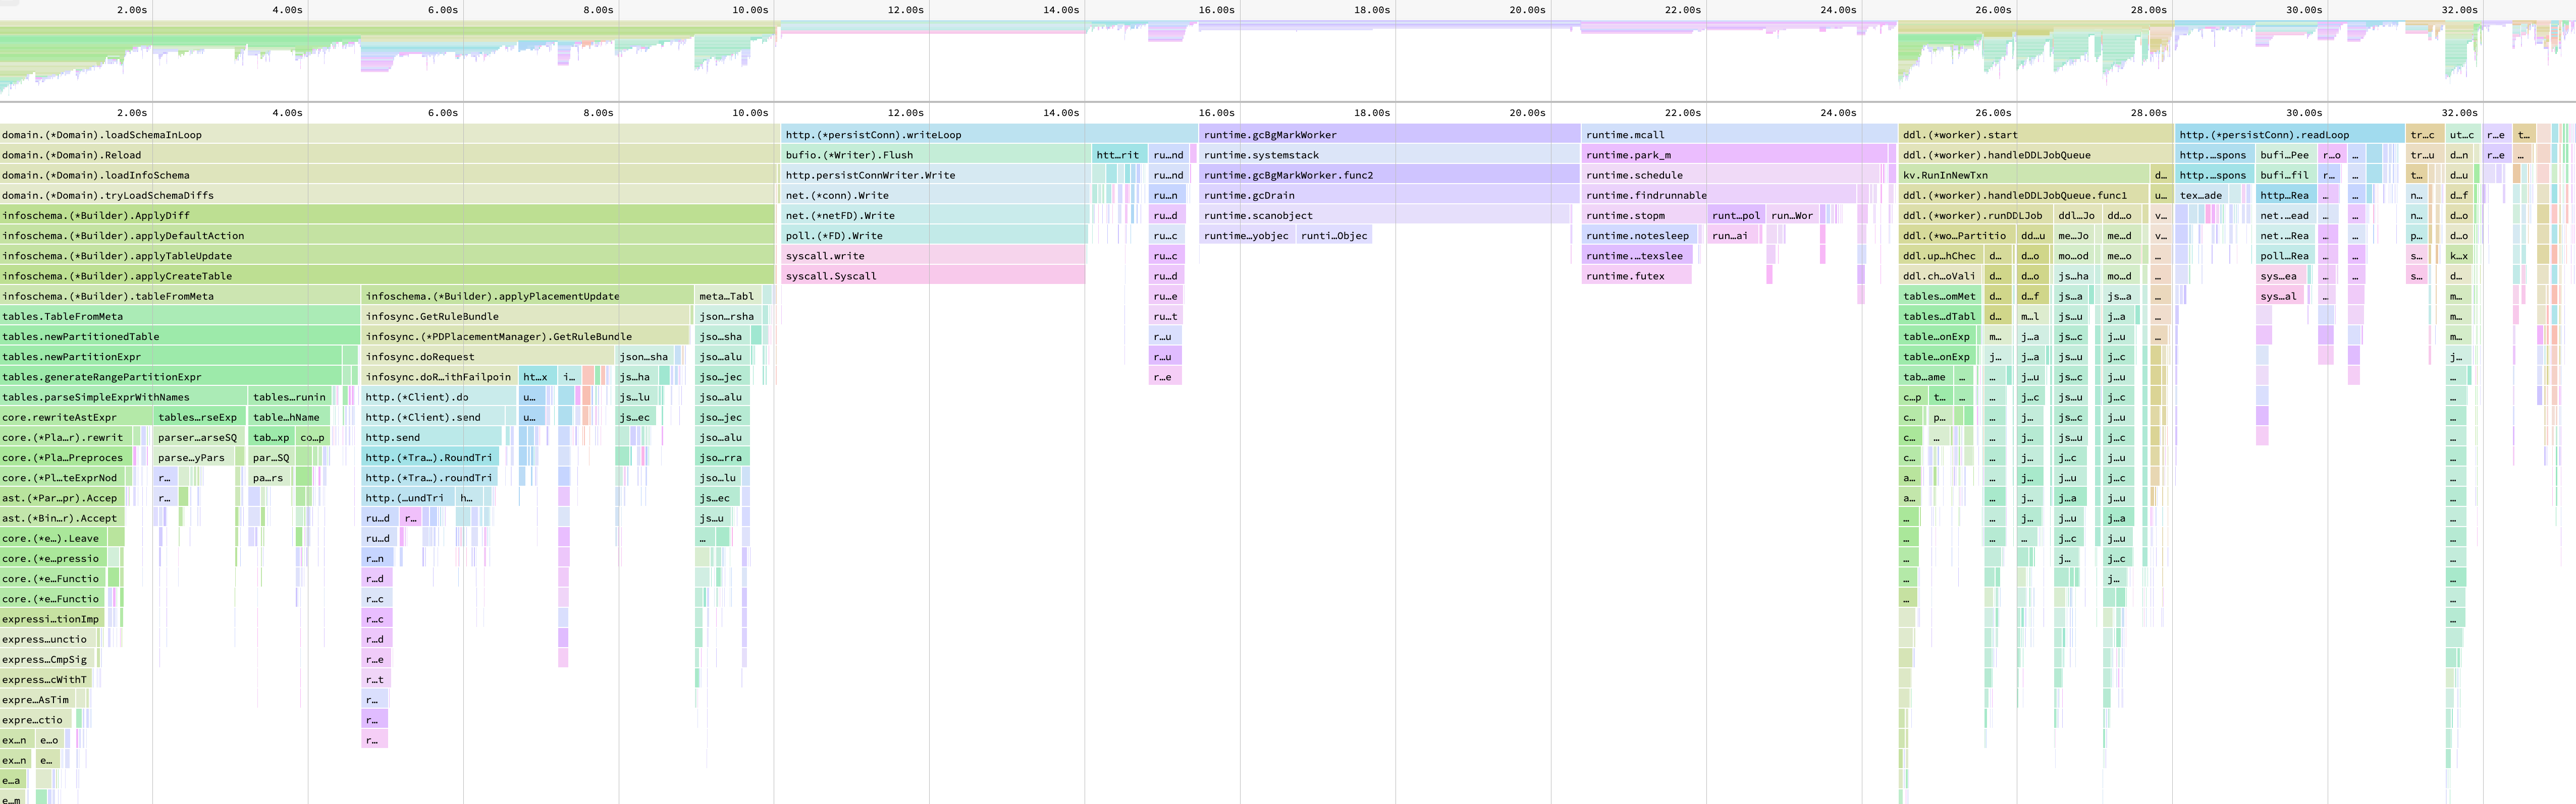Select infoschema.(*Builder).applyTableUpdate frame

point(388,256)
